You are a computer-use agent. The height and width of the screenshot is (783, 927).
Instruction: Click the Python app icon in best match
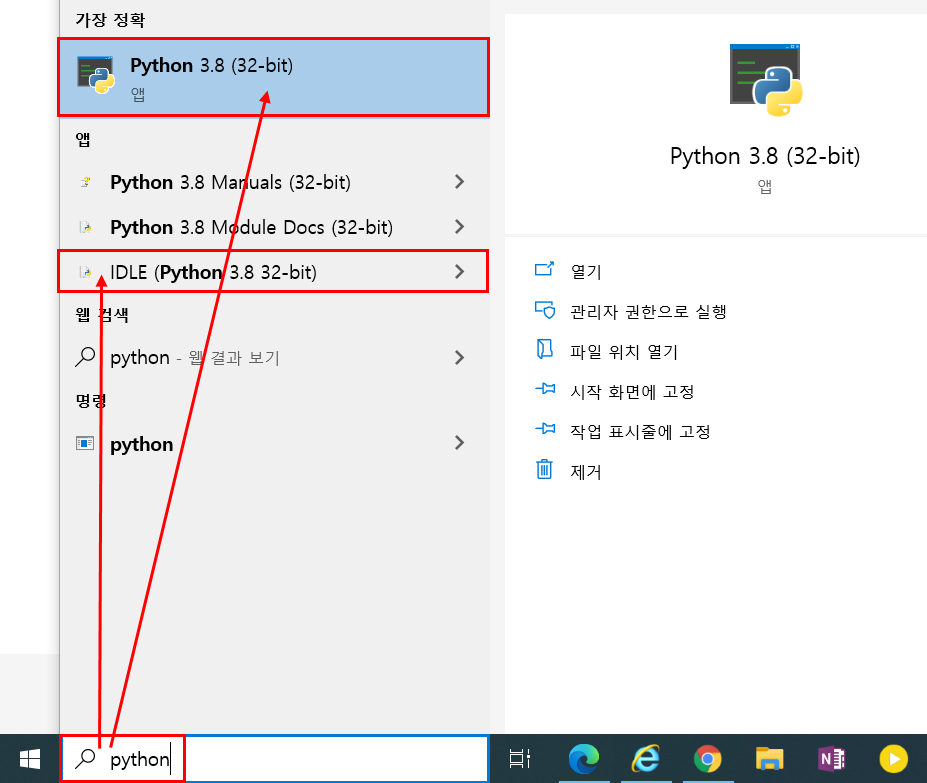pos(96,75)
